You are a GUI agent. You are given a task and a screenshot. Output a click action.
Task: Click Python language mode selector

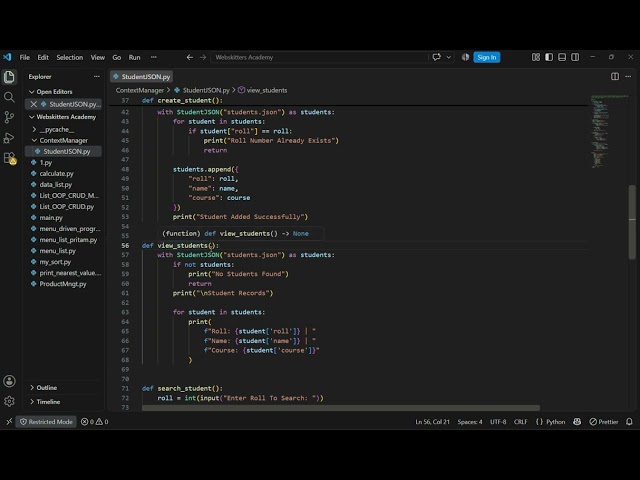click(x=551, y=422)
